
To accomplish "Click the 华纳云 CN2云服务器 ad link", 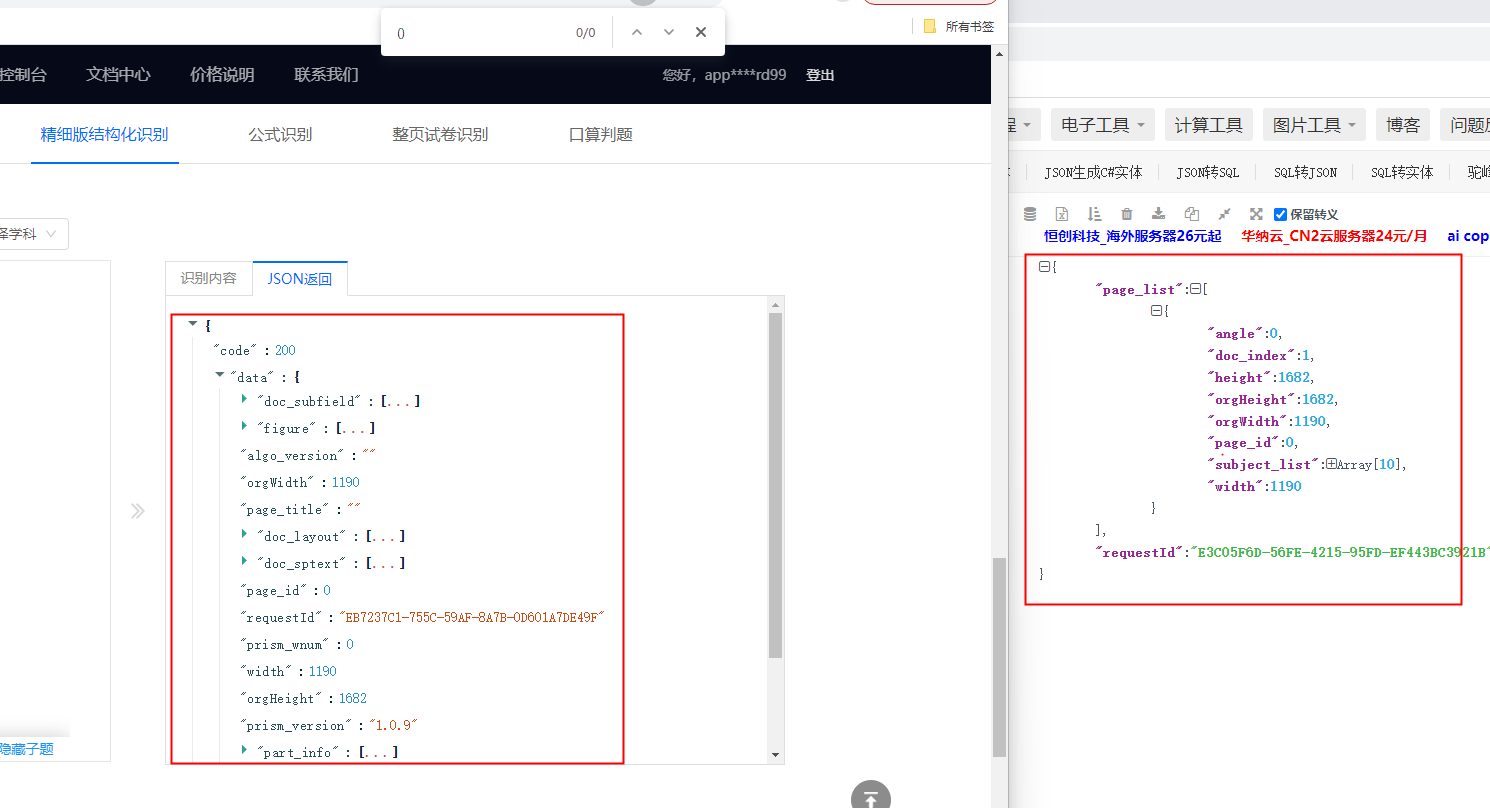I will [x=1334, y=237].
